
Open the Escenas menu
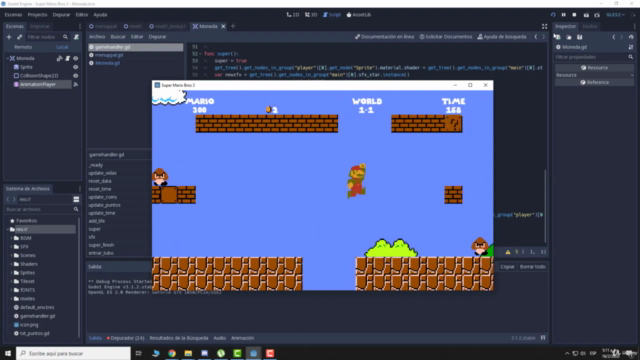click(13, 15)
